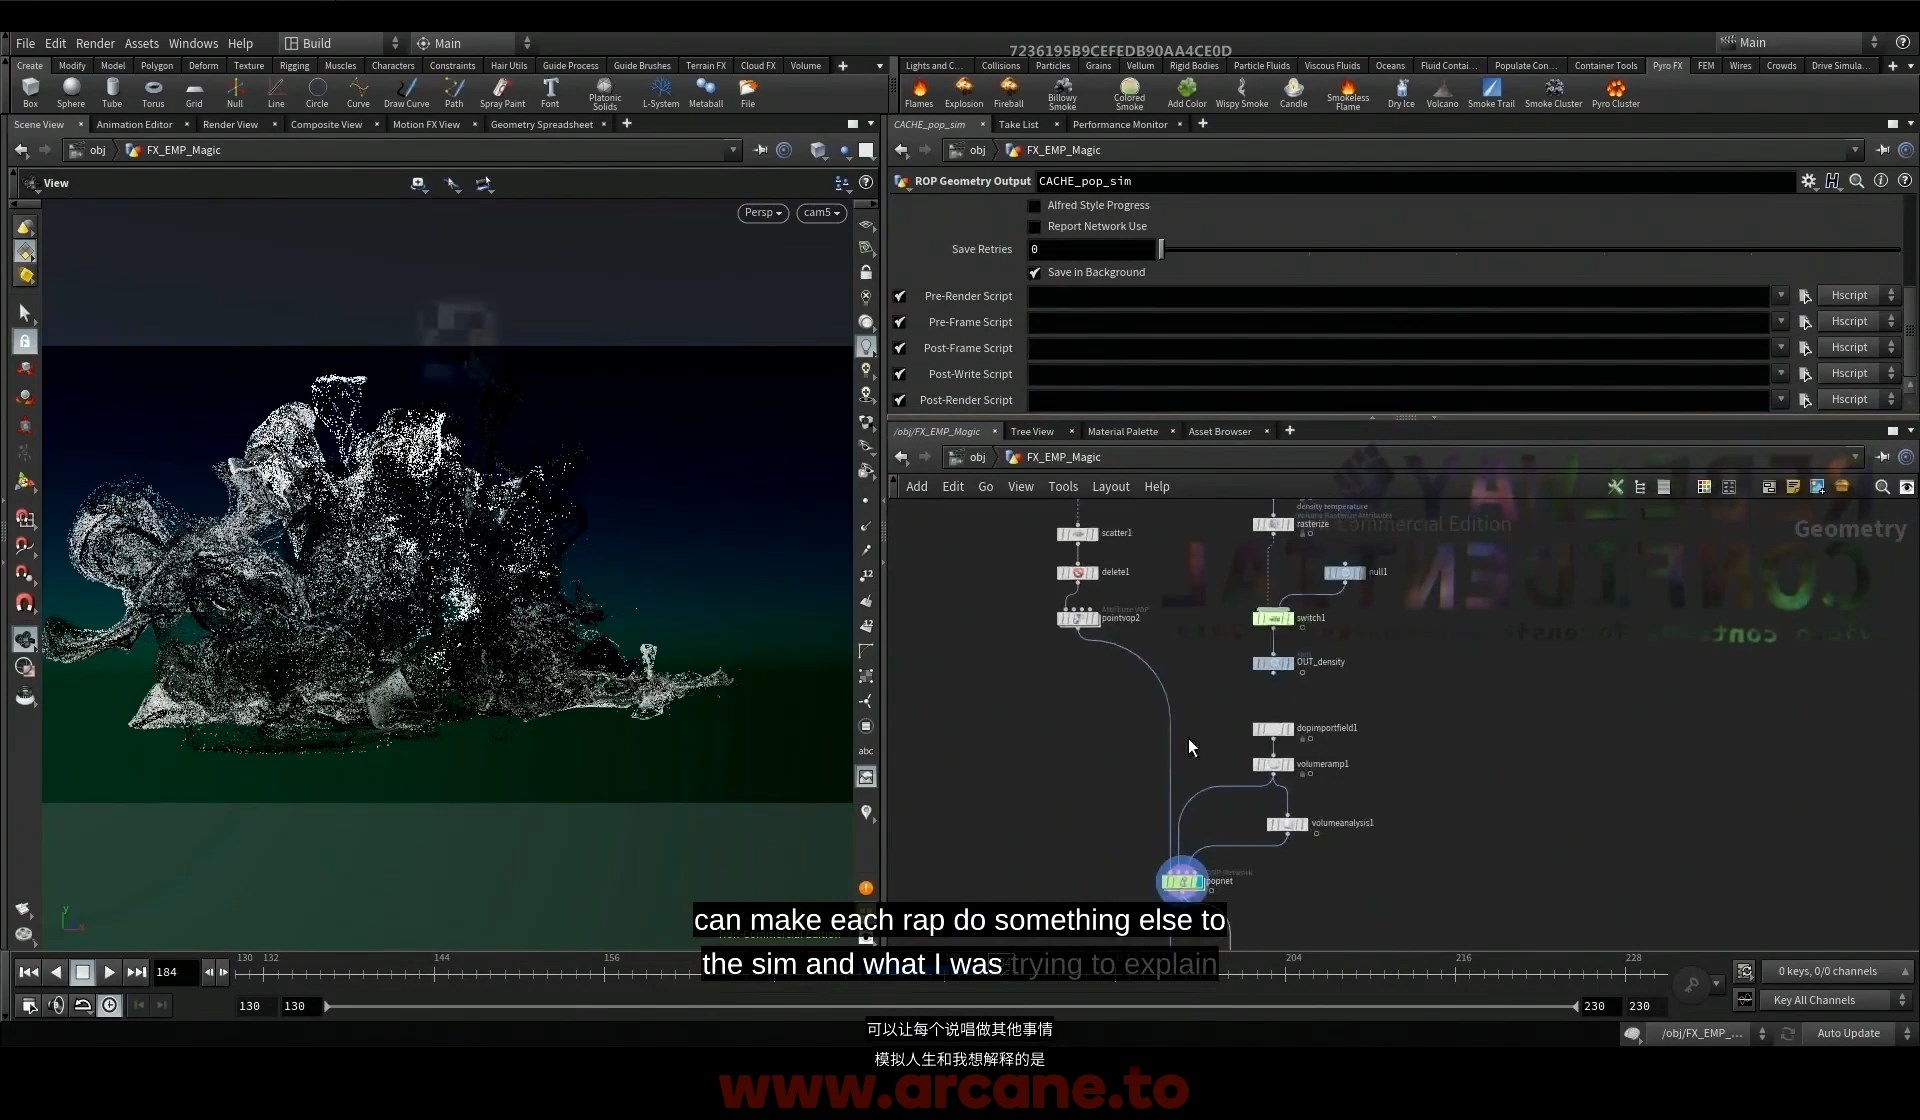Select the OUT_density node
The width and height of the screenshot is (1920, 1120).
tap(1273, 663)
